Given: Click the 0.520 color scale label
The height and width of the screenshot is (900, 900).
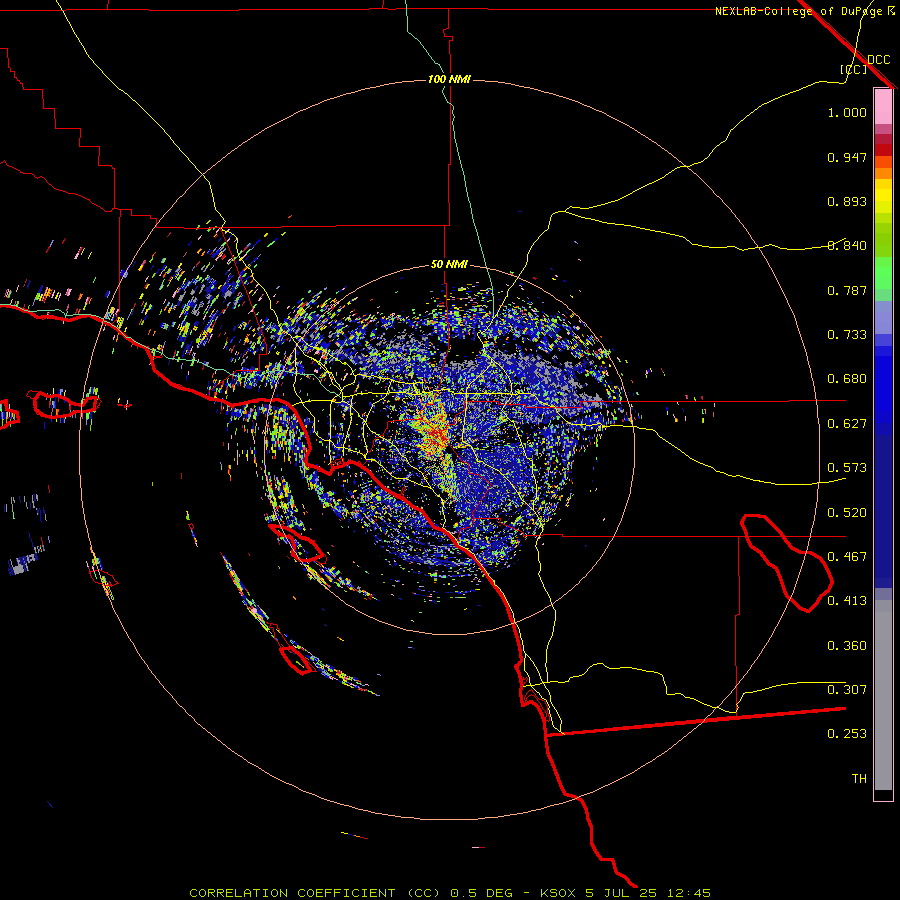Looking at the screenshot, I should 847,513.
